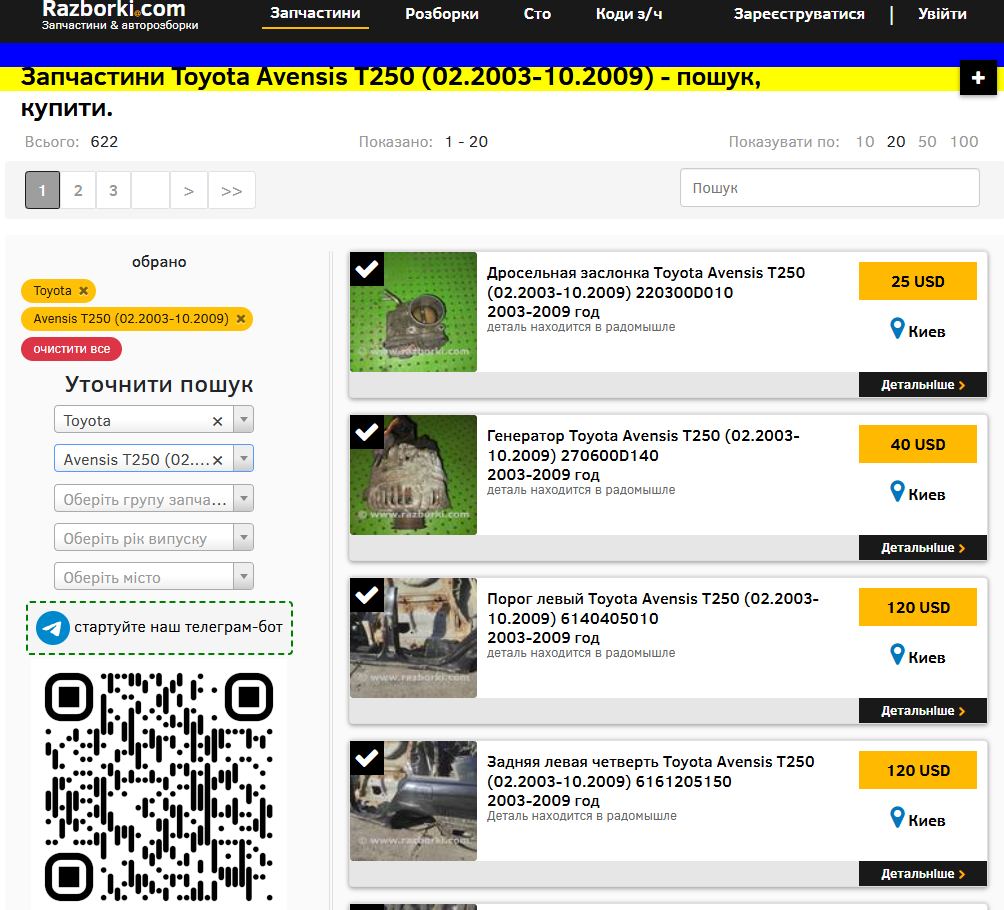Select current page 1 button
This screenshot has width=1004, height=910.
tap(42, 190)
